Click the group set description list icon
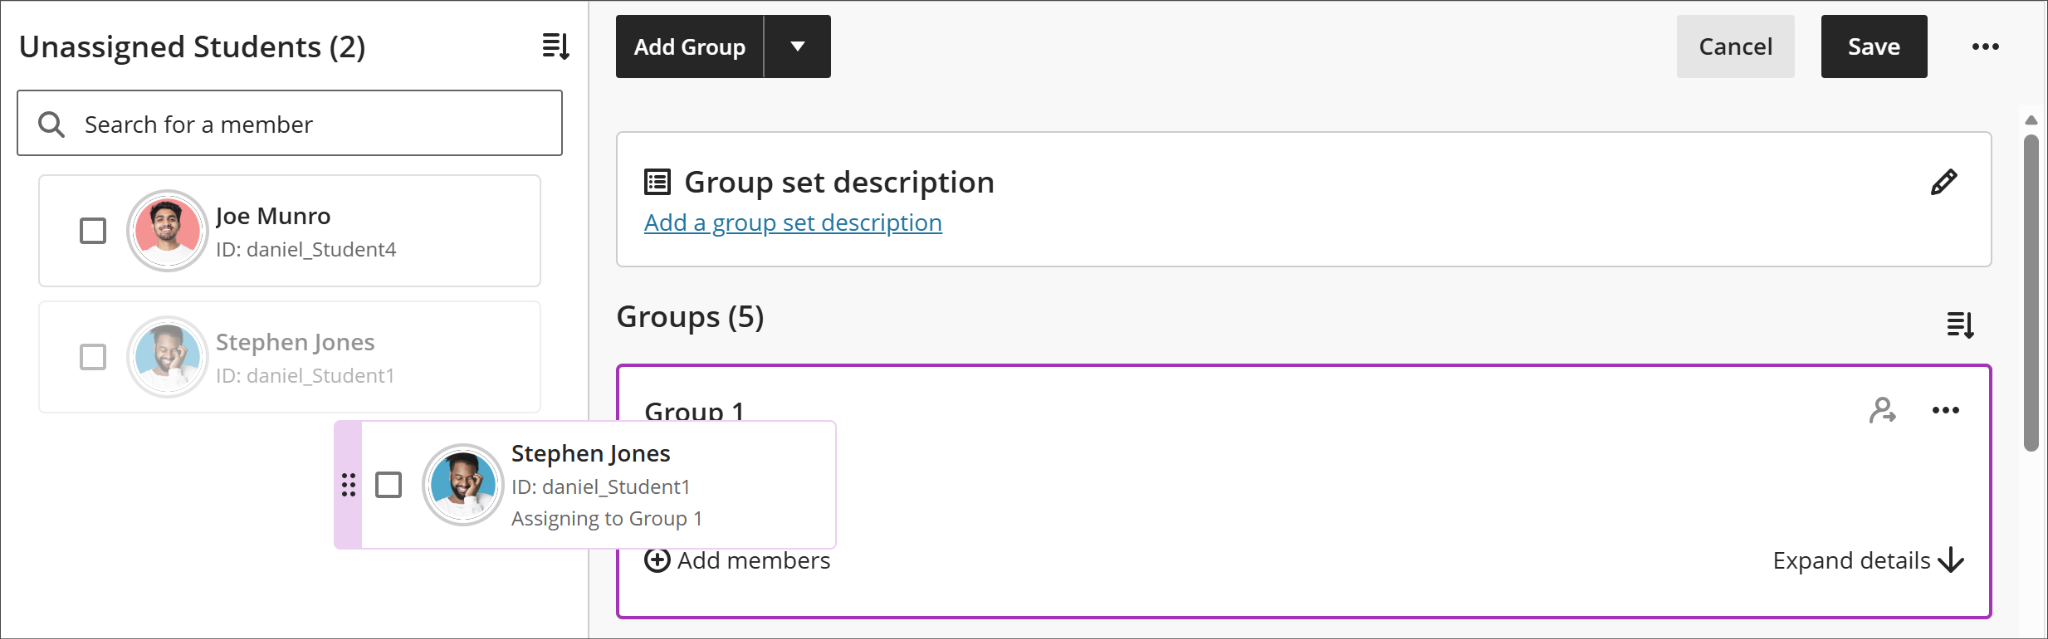The width and height of the screenshot is (2048, 639). [657, 182]
